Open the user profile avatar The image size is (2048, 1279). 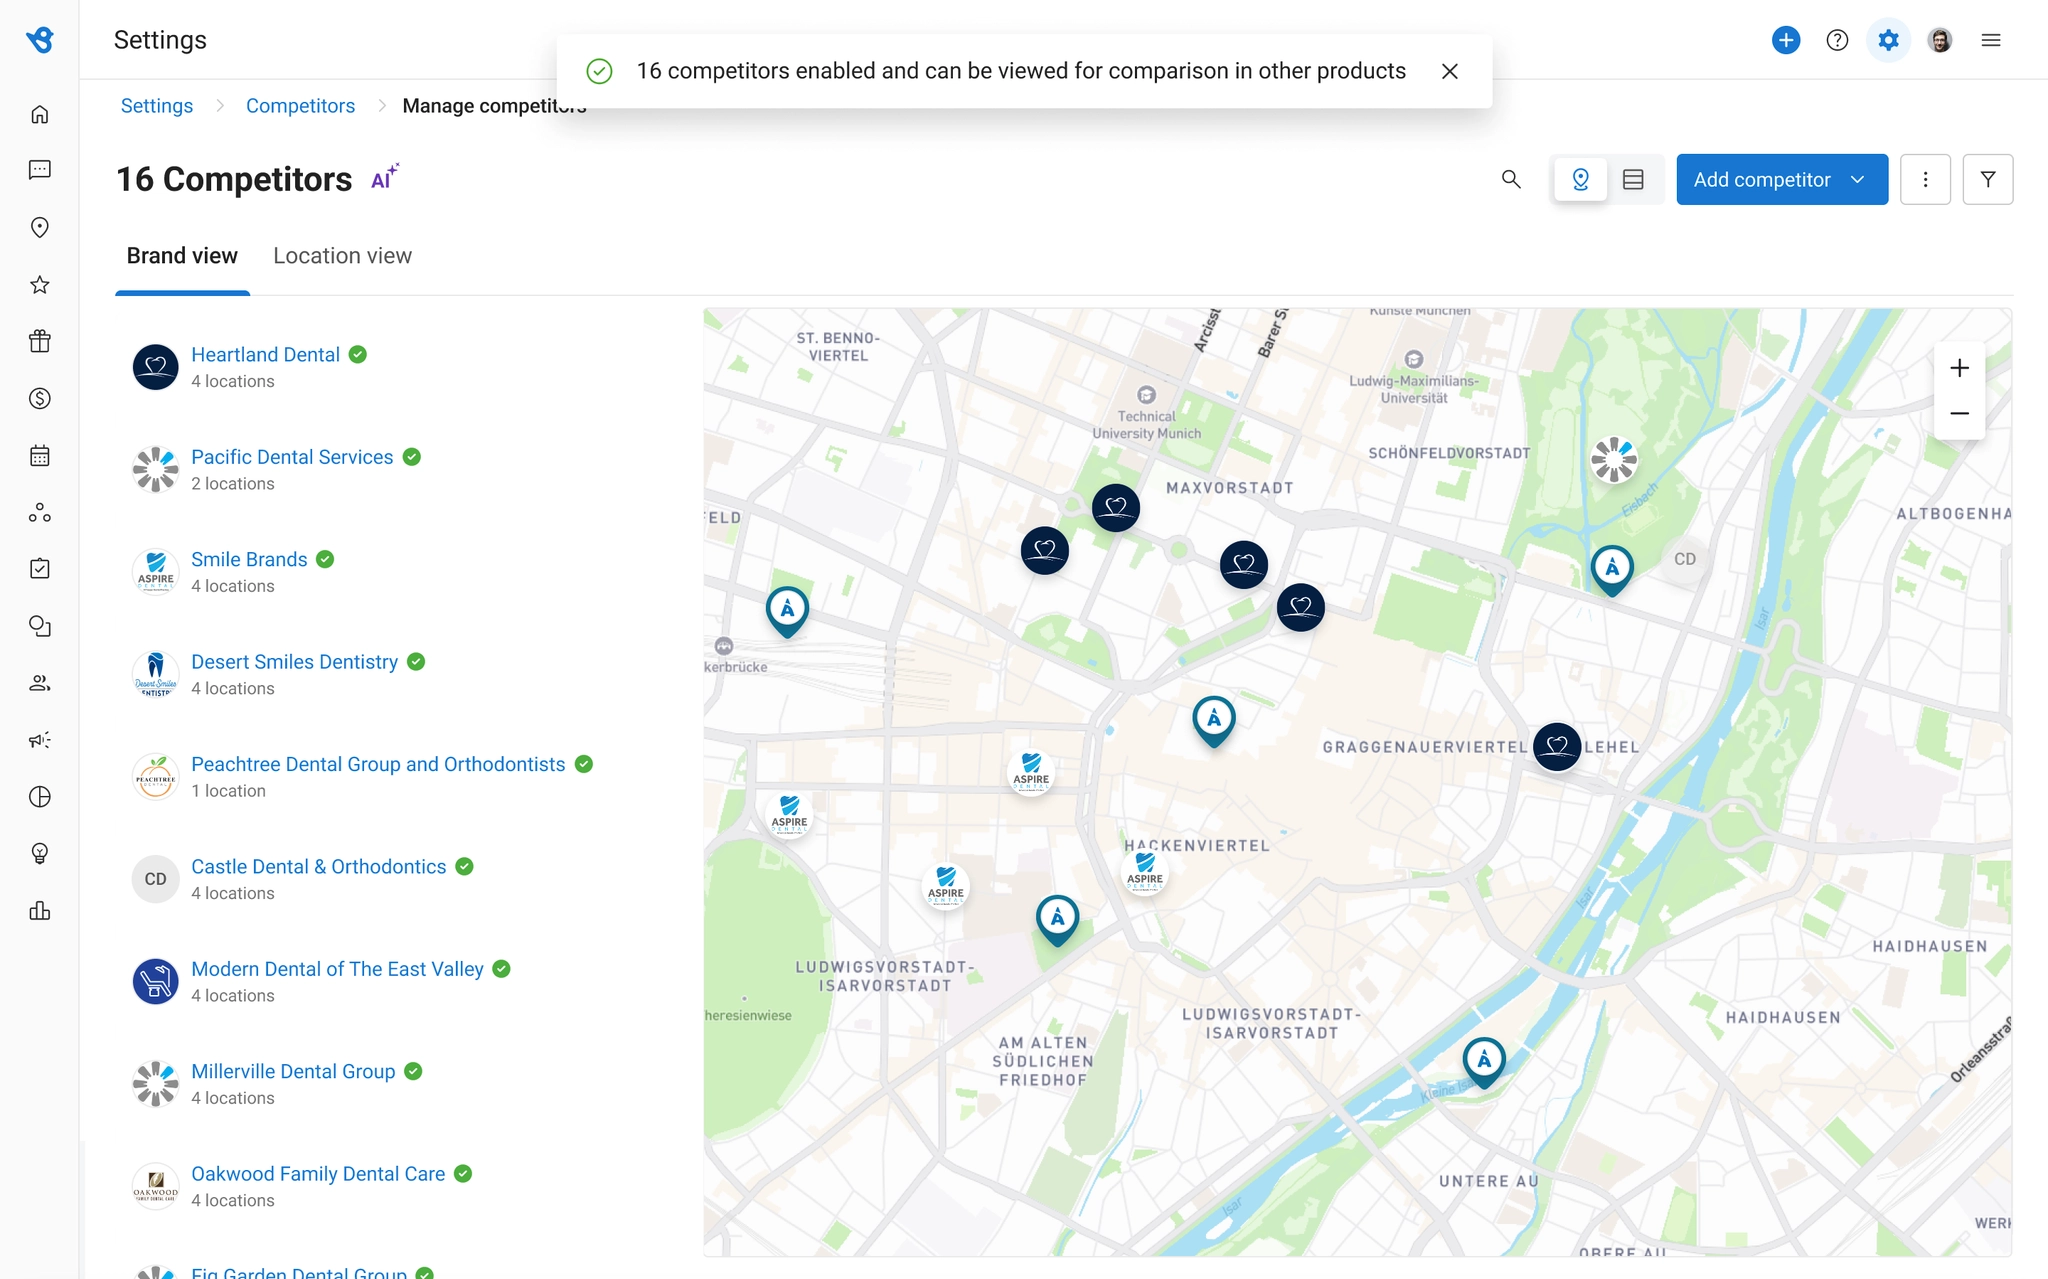point(1940,40)
